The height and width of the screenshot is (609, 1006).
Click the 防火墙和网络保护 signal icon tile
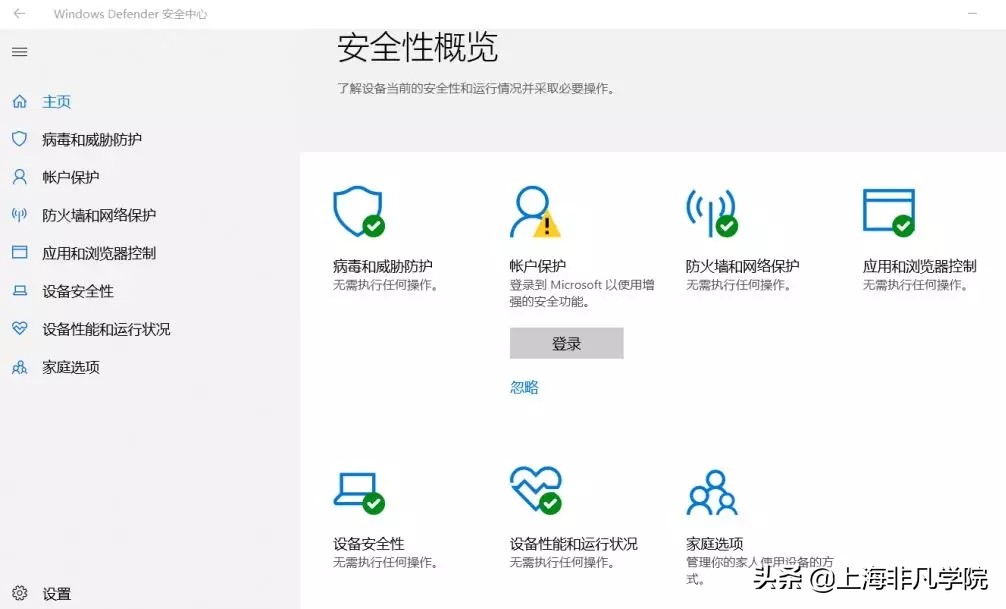click(712, 211)
